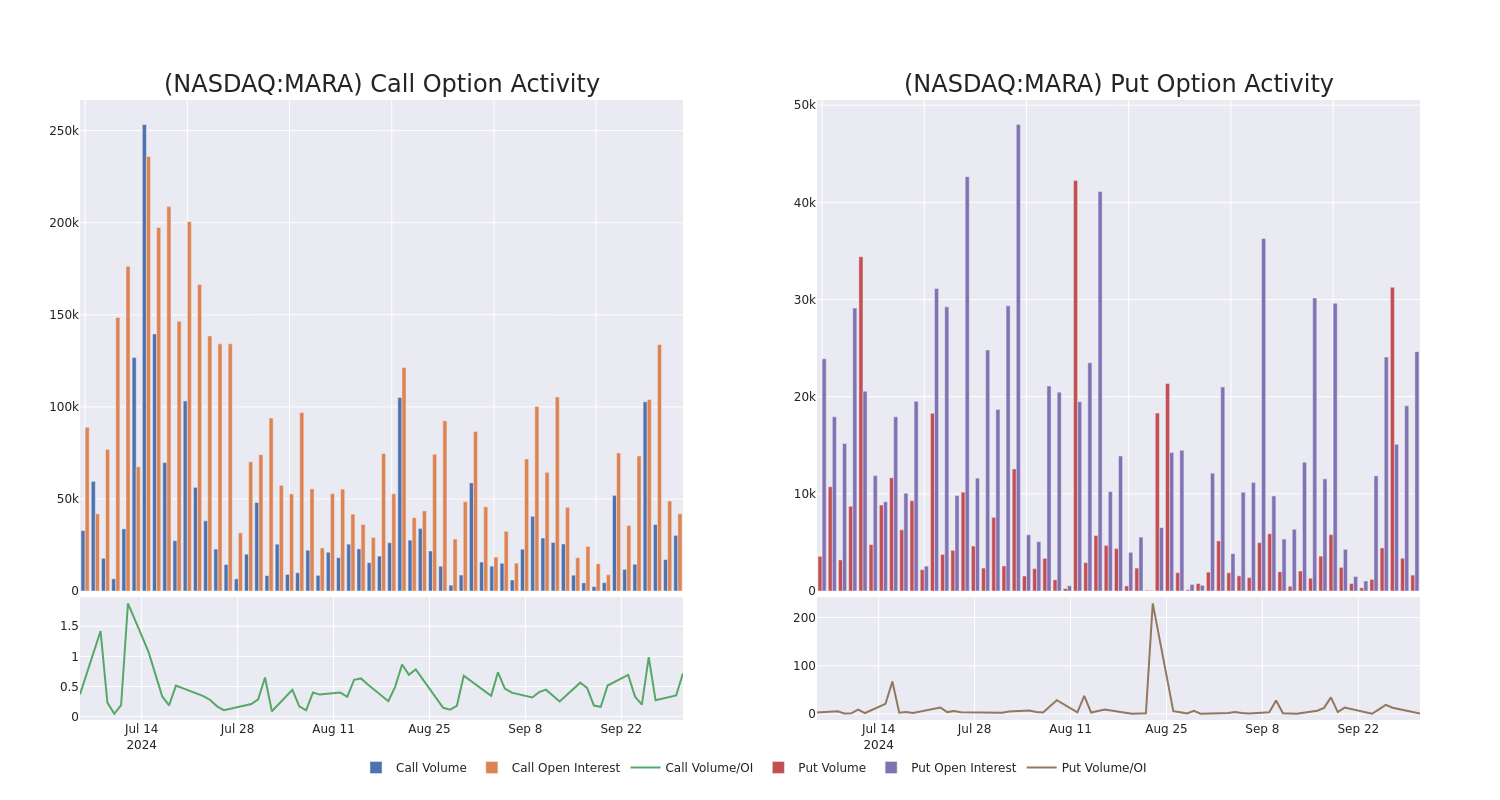Click the spike peak of Put Volume/OI line
The height and width of the screenshot is (800, 1500).
(x=1152, y=603)
